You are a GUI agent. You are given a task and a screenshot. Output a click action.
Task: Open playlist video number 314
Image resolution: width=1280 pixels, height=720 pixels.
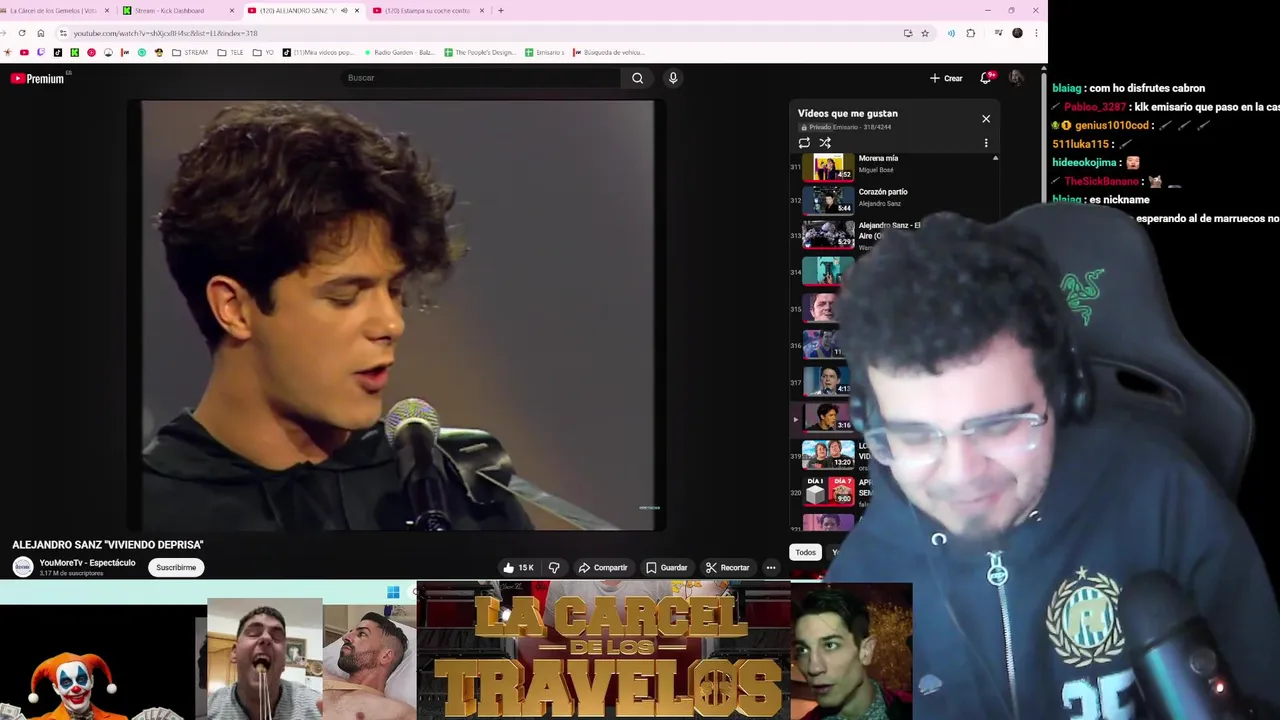coord(820,272)
